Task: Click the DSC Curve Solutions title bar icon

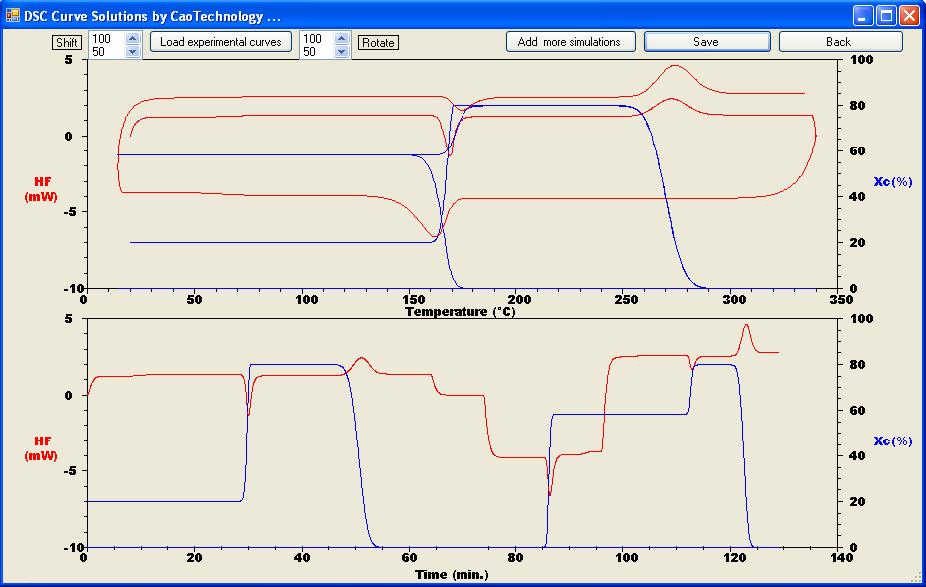Action: tap(12, 15)
